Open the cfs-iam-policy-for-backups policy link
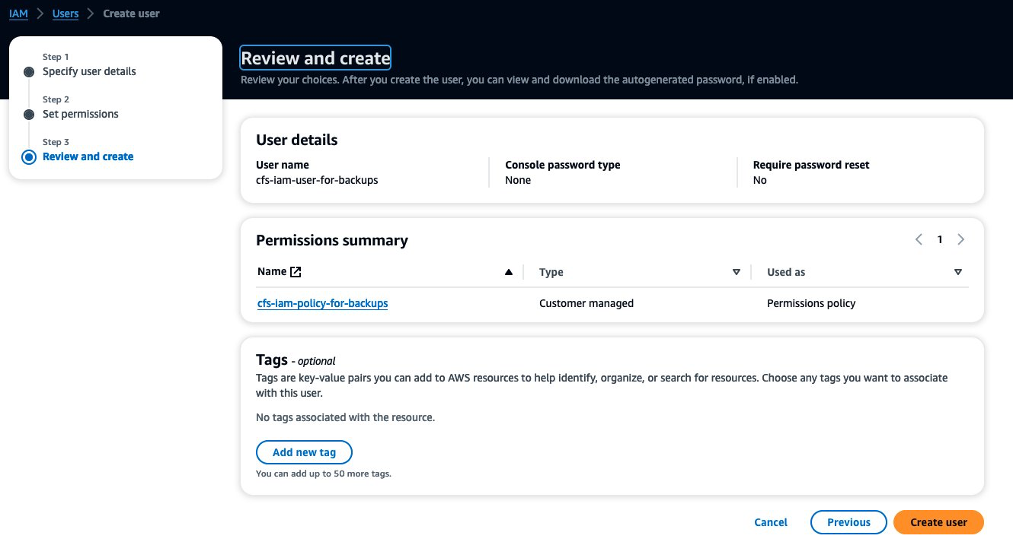 [322, 303]
